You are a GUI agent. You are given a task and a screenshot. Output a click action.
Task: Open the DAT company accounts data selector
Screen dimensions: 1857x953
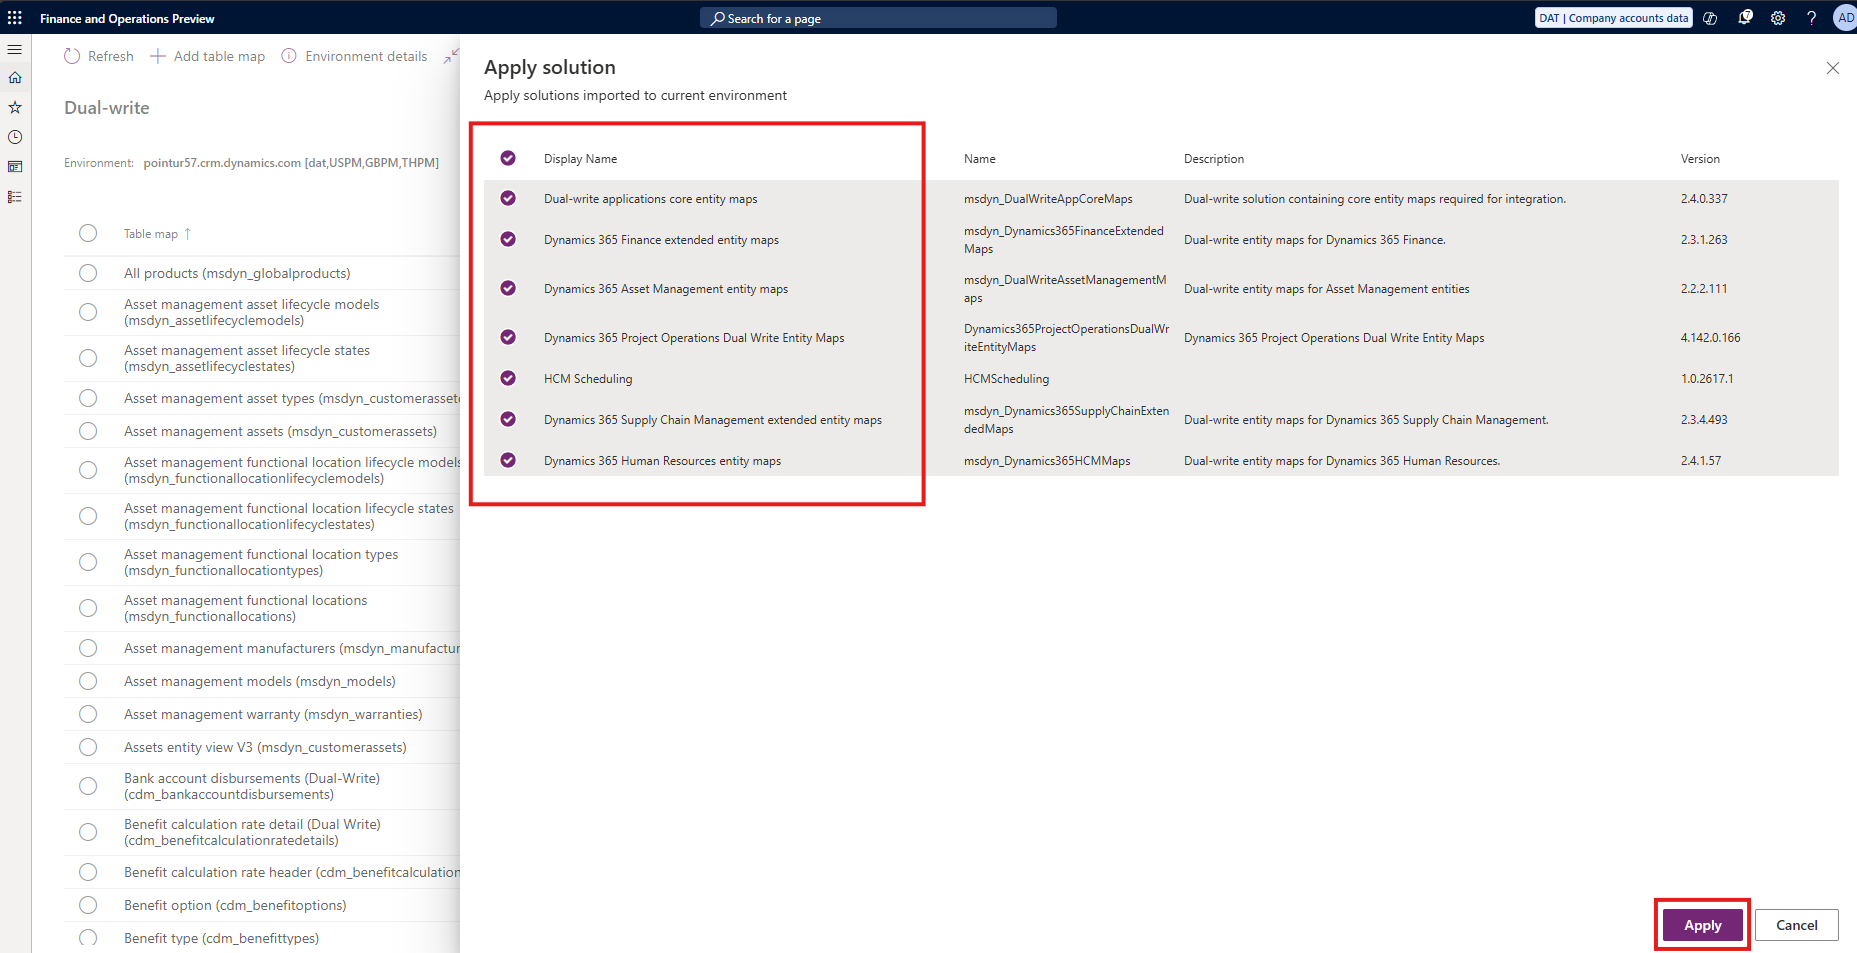click(x=1613, y=18)
